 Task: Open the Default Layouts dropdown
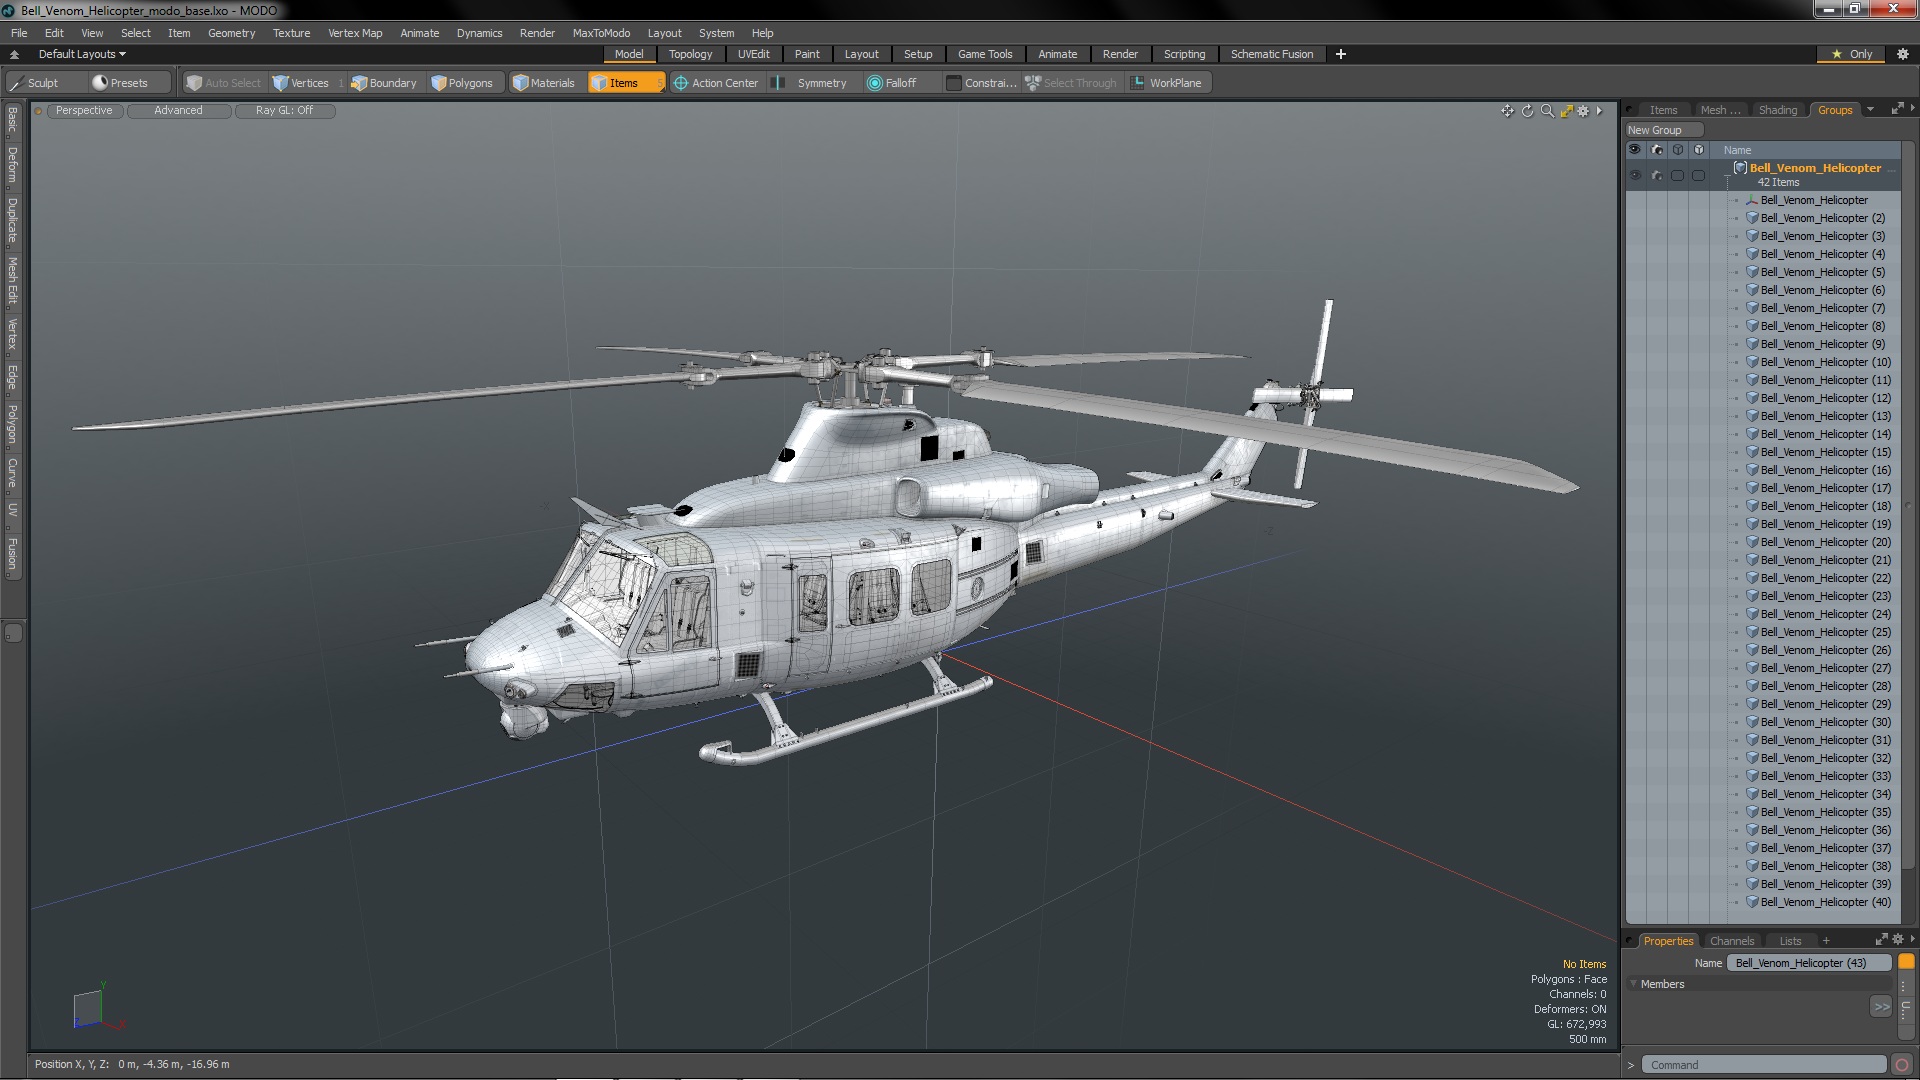point(82,54)
